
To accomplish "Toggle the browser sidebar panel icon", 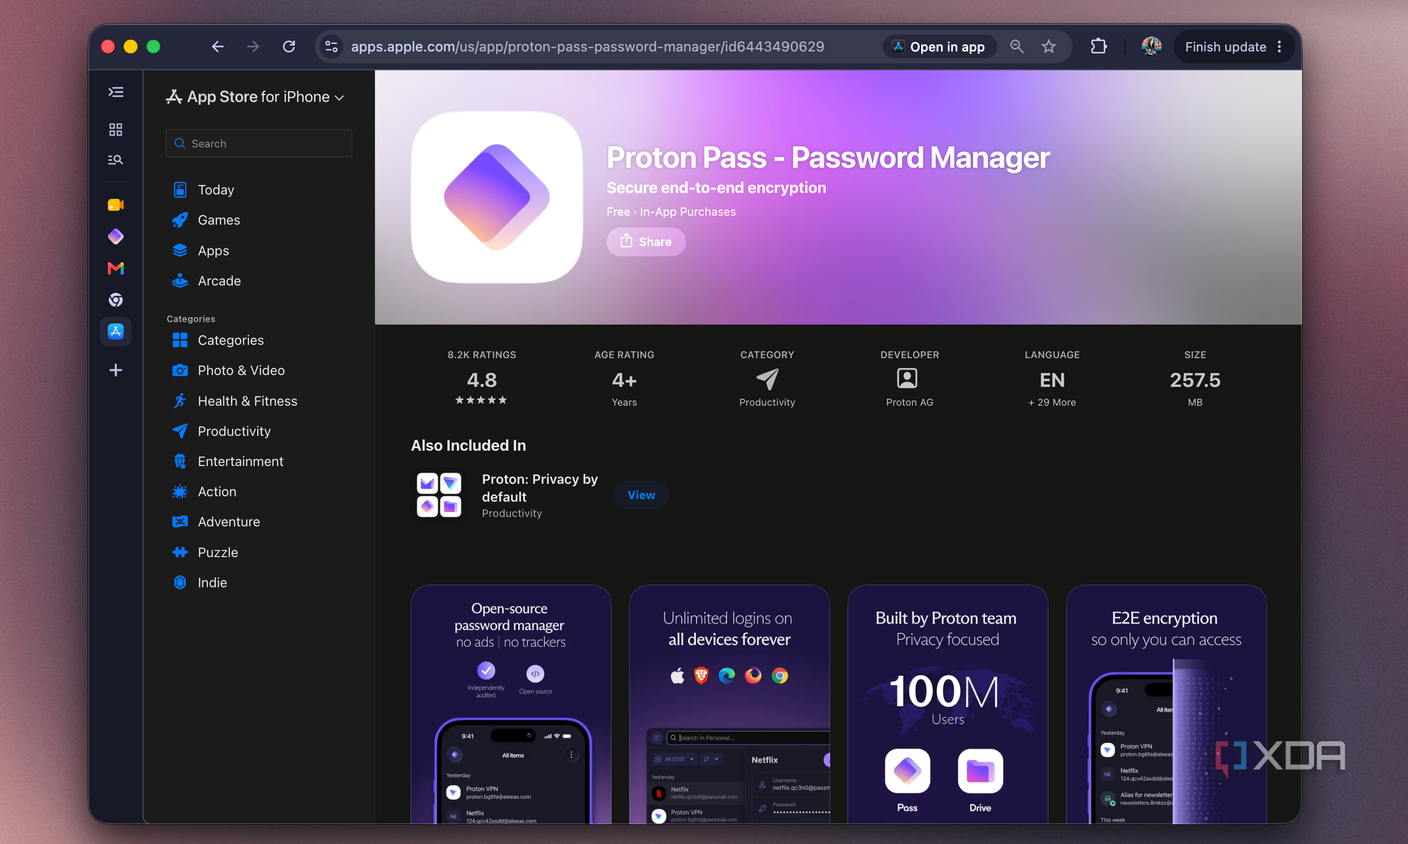I will pos(116,92).
